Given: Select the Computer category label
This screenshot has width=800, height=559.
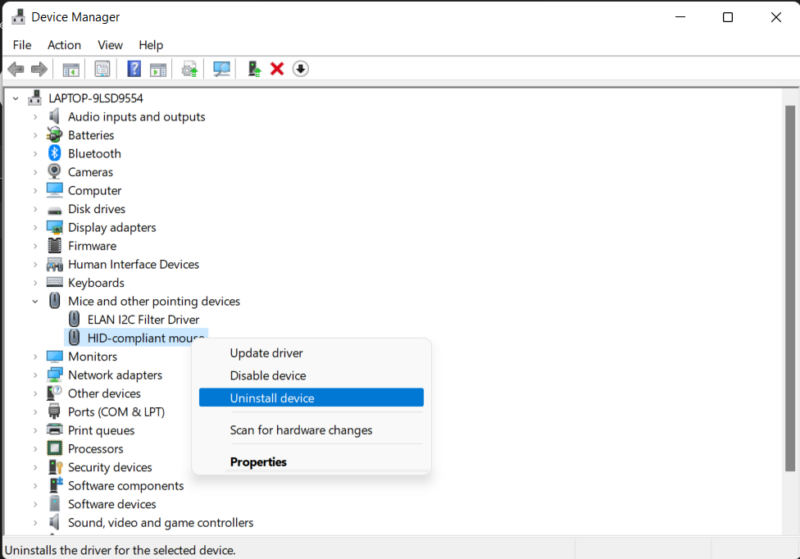Looking at the screenshot, I should (x=95, y=190).
